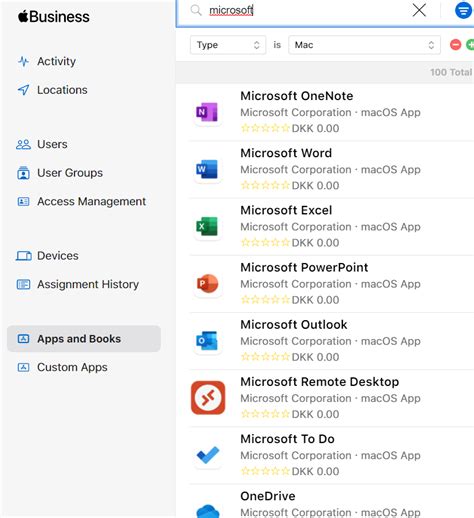Open the Mac value dropdown
Screen dimensions: 474x518
coord(364,45)
